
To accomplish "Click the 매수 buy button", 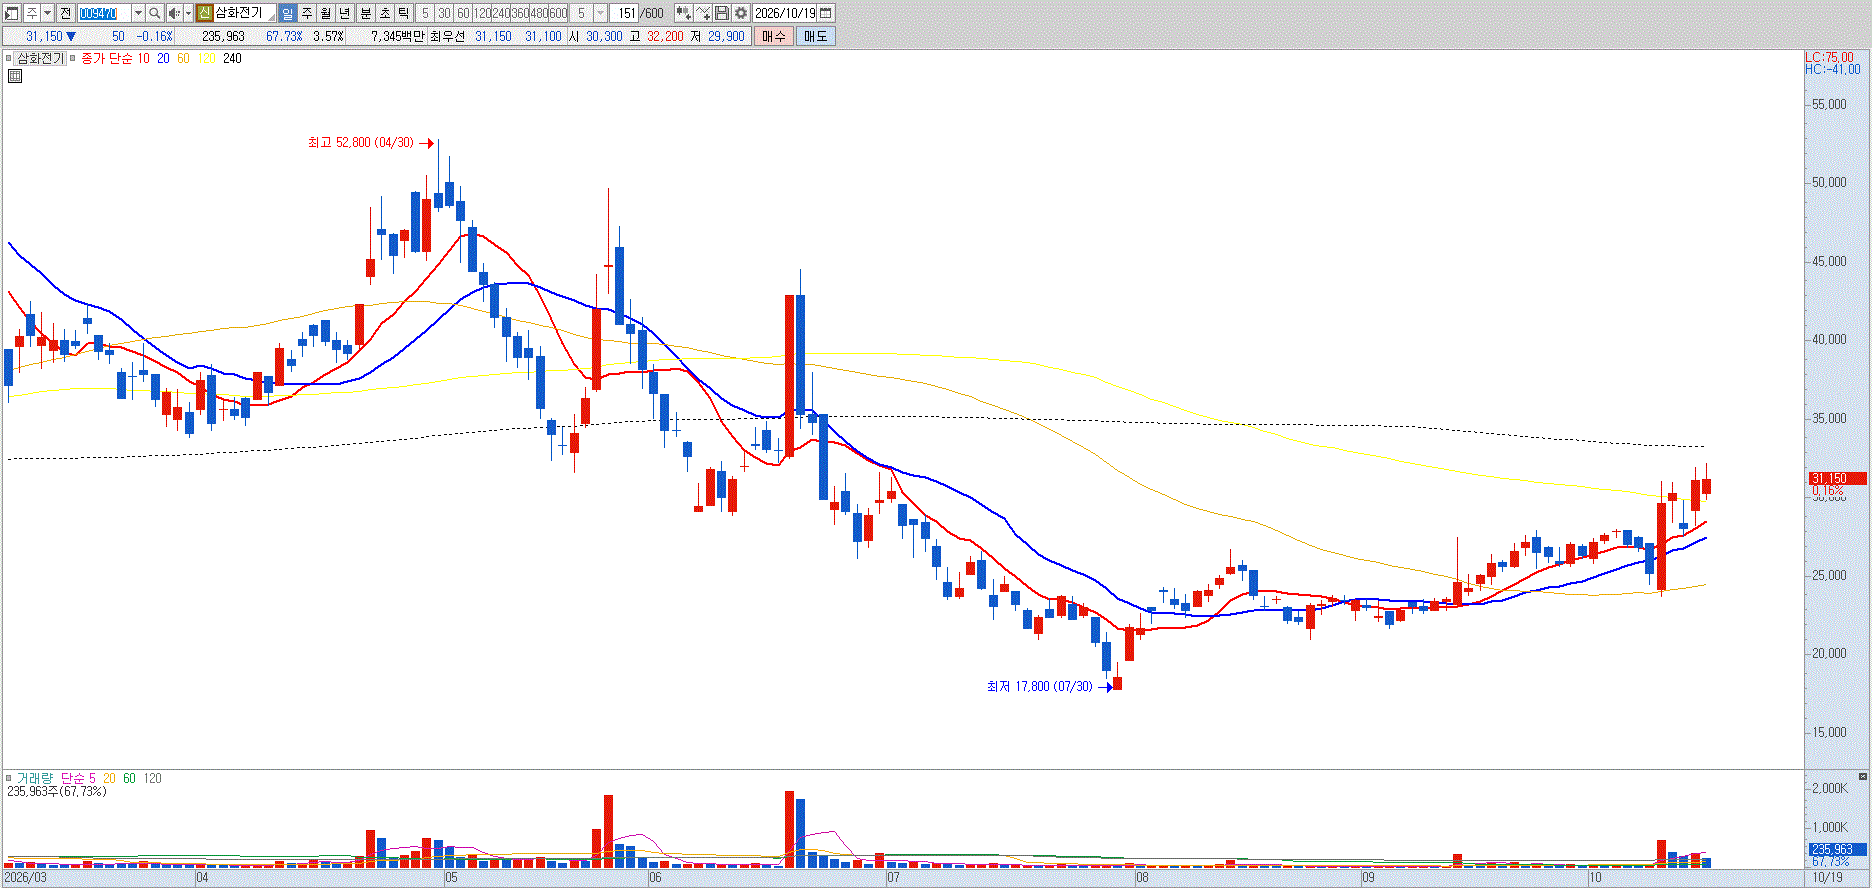I will click(773, 36).
